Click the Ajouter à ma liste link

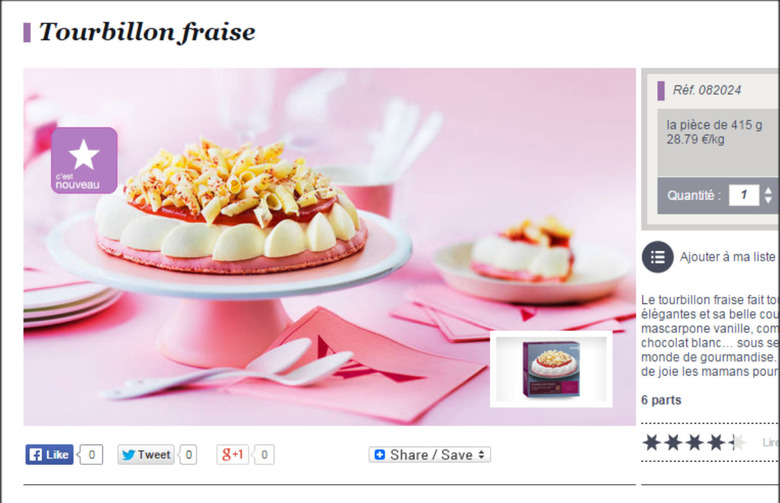click(727, 257)
